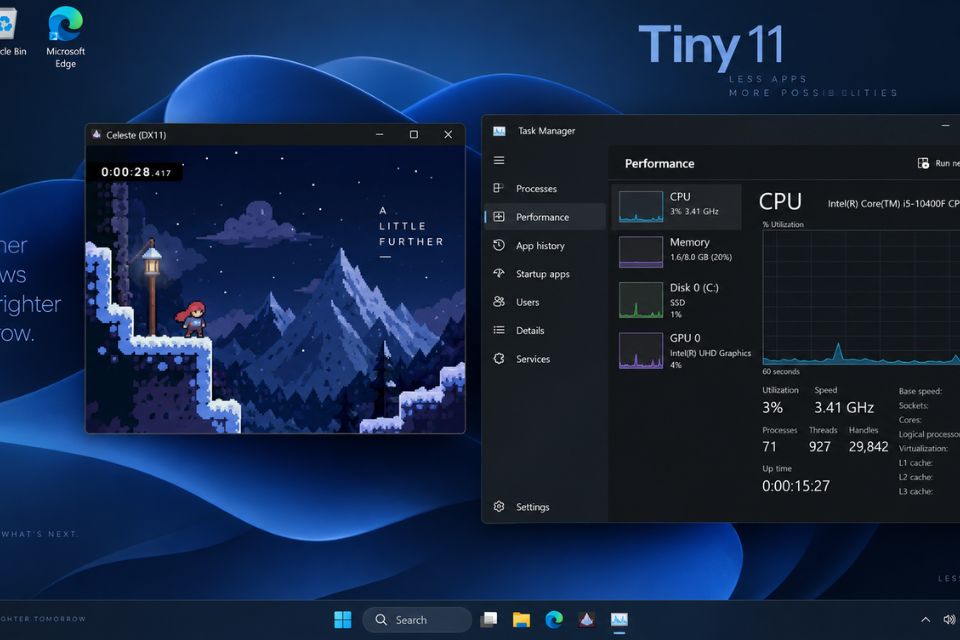Select the GPU 0 thumbnail graph
Screen dimensions: 960x640
(640, 350)
